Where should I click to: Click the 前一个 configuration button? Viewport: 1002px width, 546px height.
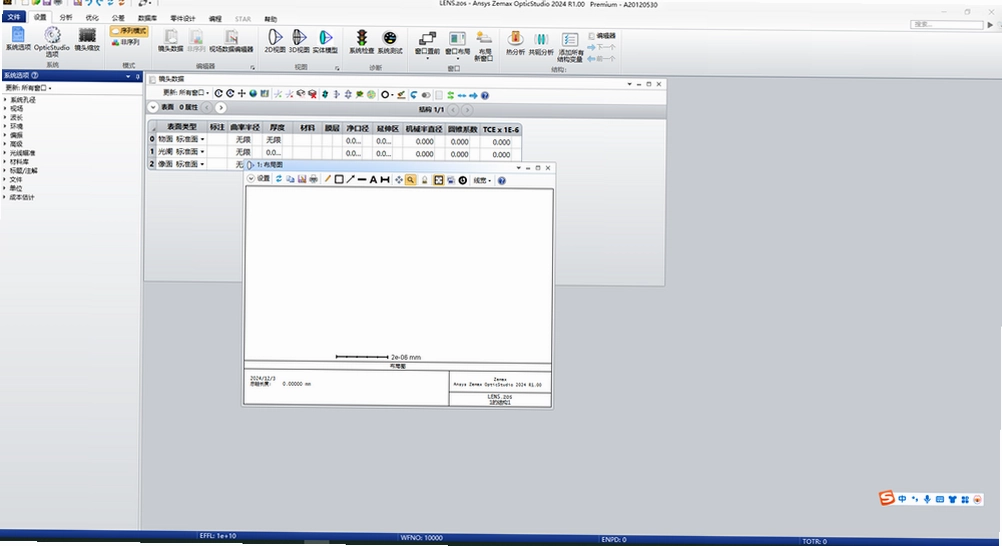(601, 58)
